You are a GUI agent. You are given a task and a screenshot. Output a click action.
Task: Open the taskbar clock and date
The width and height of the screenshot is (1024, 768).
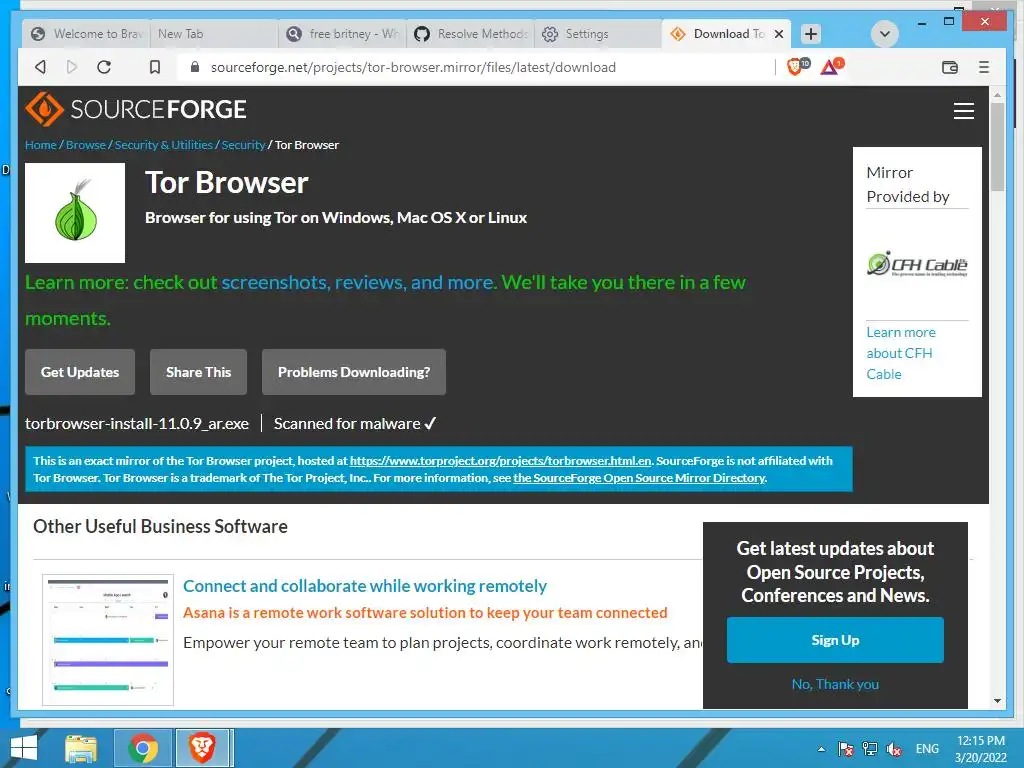(980, 749)
